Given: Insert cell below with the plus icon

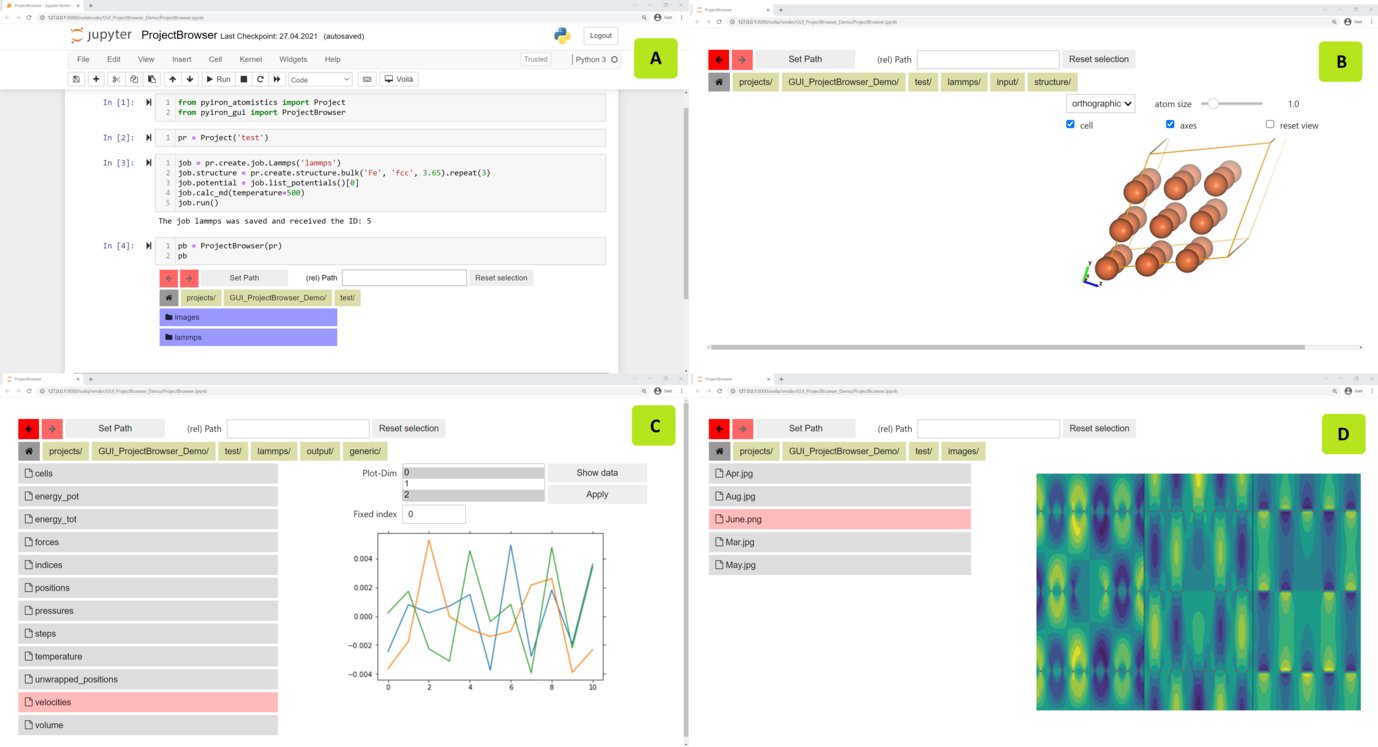Looking at the screenshot, I should click(x=96, y=79).
